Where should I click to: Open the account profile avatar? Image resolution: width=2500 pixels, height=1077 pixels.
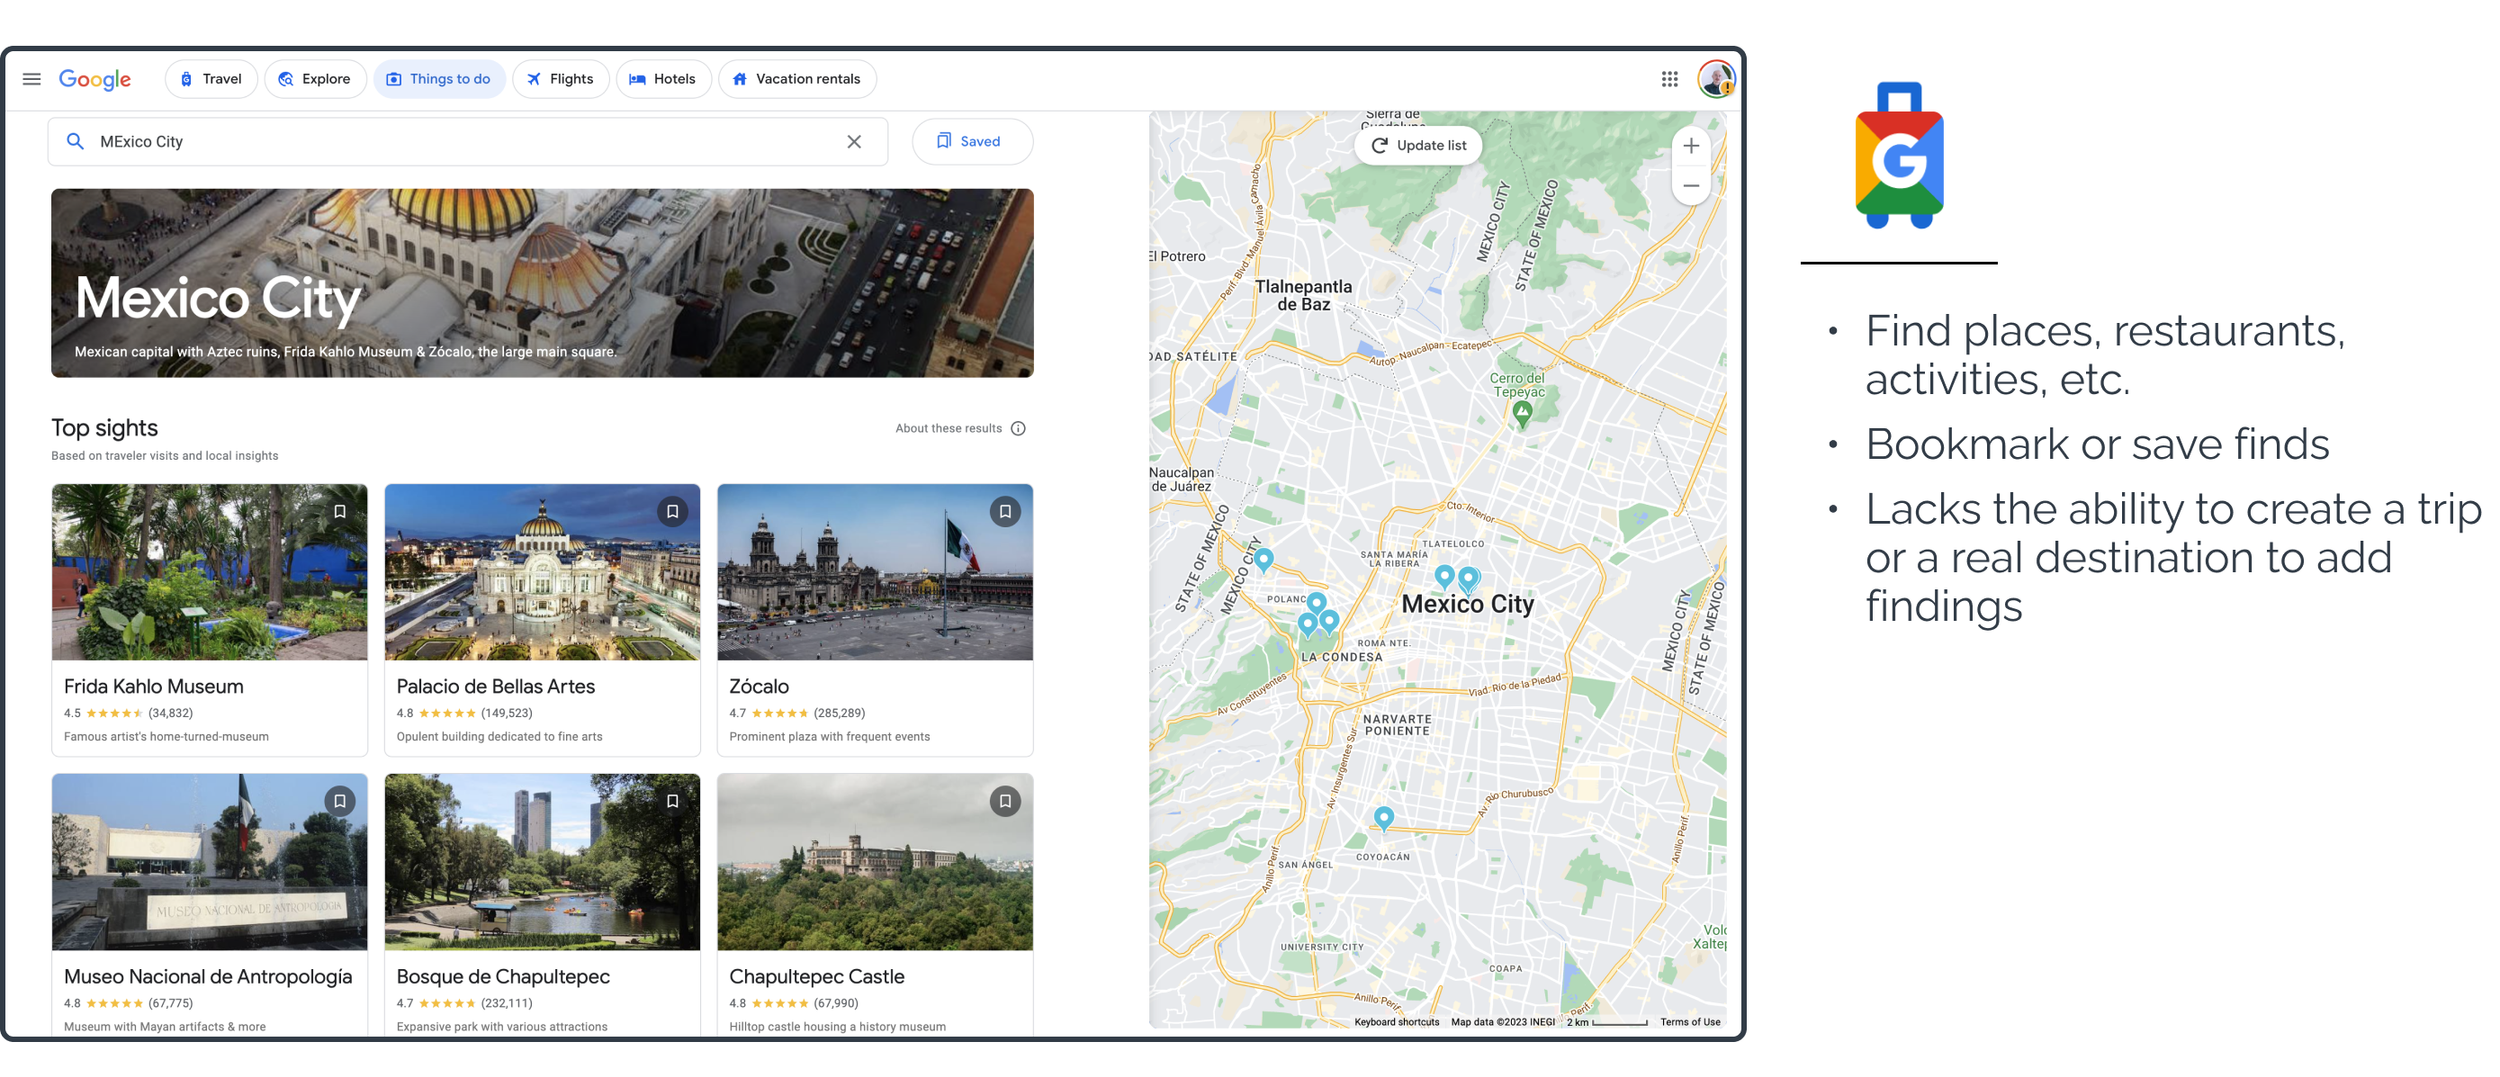pyautogui.click(x=1716, y=79)
